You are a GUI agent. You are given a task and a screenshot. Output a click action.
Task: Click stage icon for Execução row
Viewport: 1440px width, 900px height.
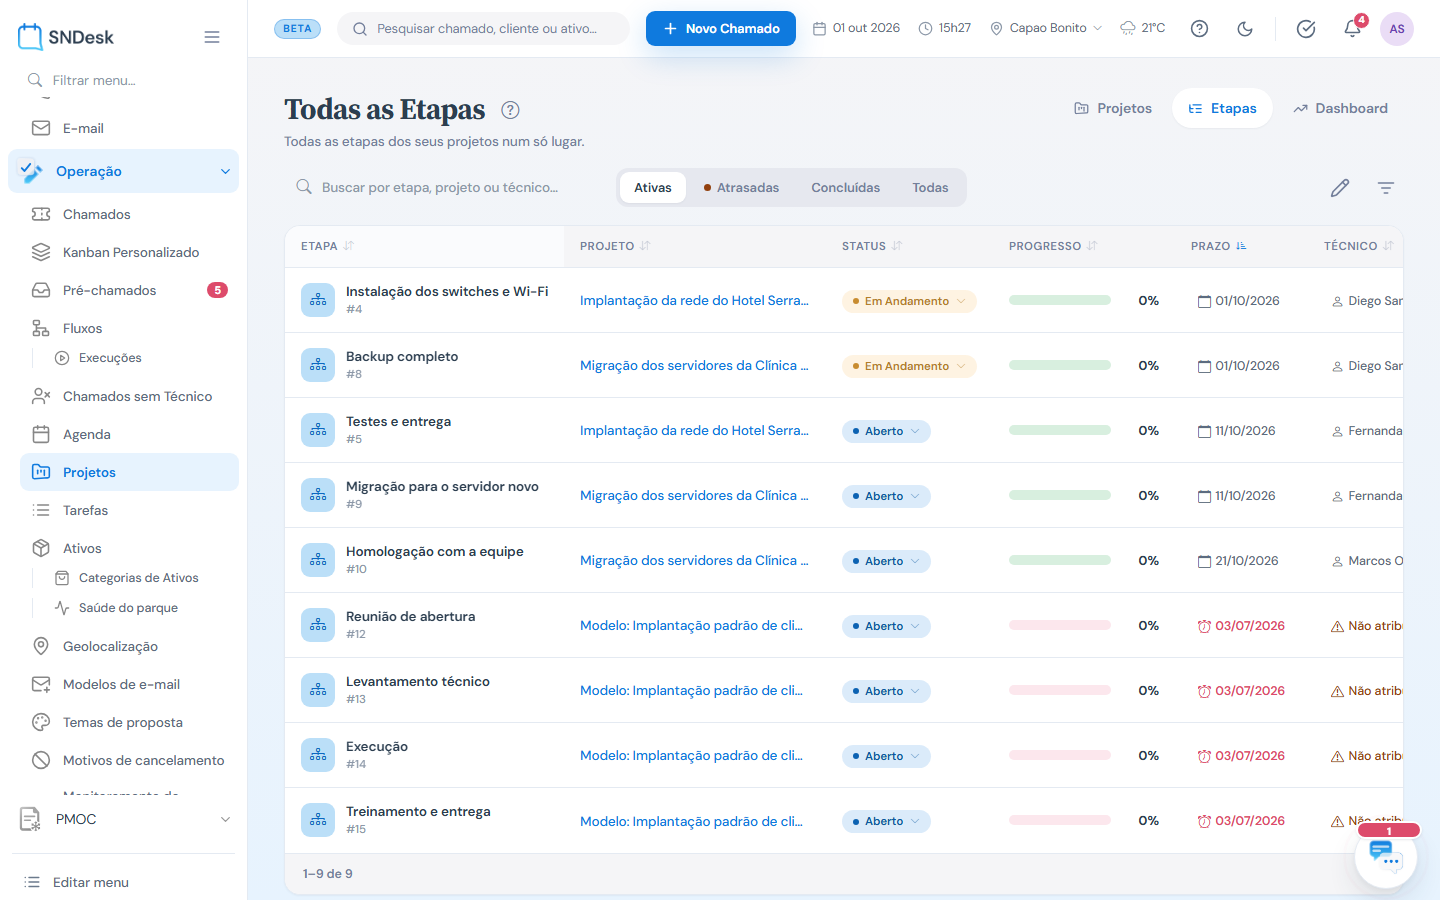(318, 755)
